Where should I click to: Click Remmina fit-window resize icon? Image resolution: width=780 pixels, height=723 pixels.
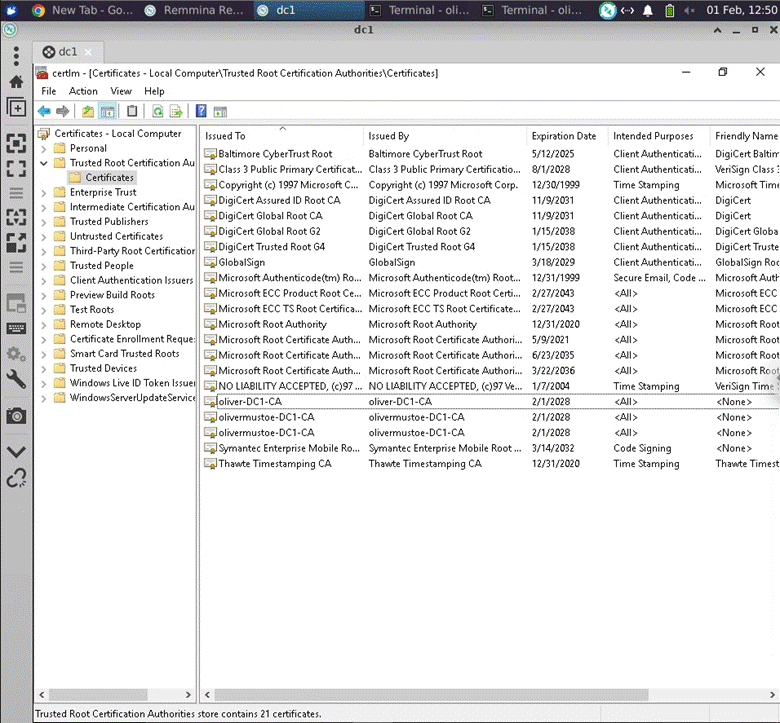point(16,143)
